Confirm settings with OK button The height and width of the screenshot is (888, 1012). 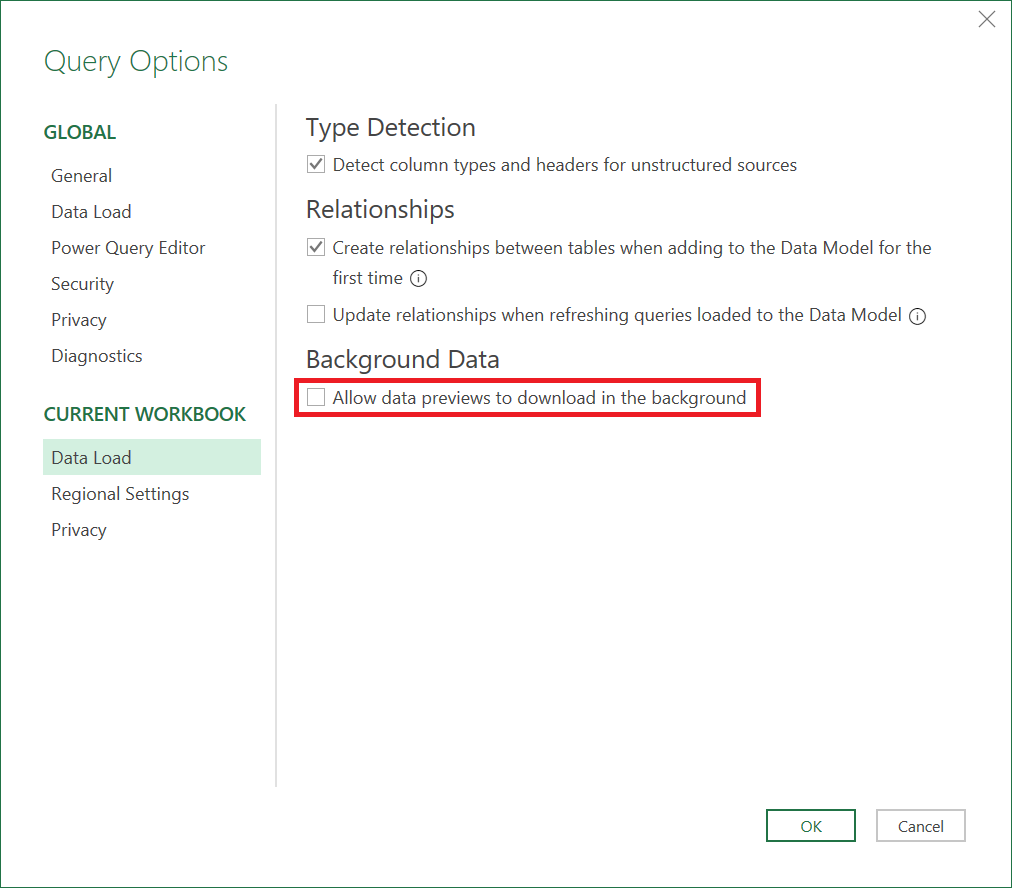point(810,825)
